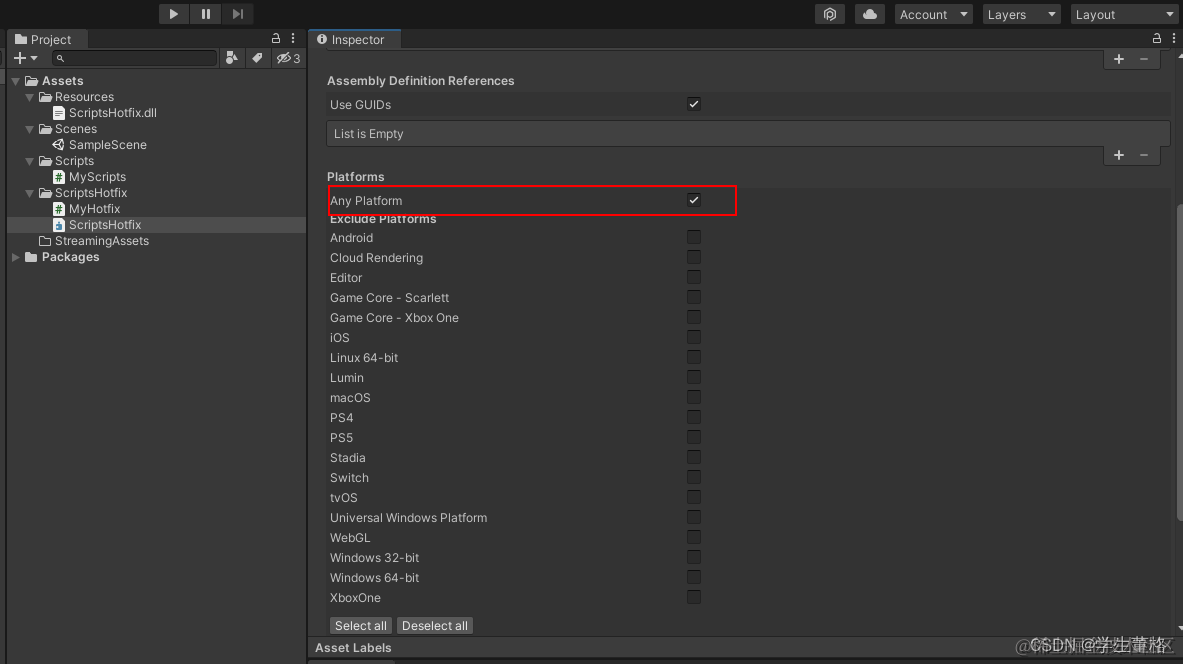Toggle the Windows 64-bit checkbox
This screenshot has height=664, width=1183.
[x=694, y=577]
